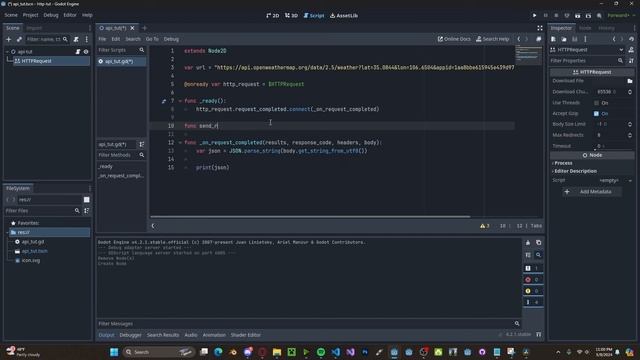640x360 pixels.
Task: Fold the _ready function in the code gutter
Action: click(180, 101)
